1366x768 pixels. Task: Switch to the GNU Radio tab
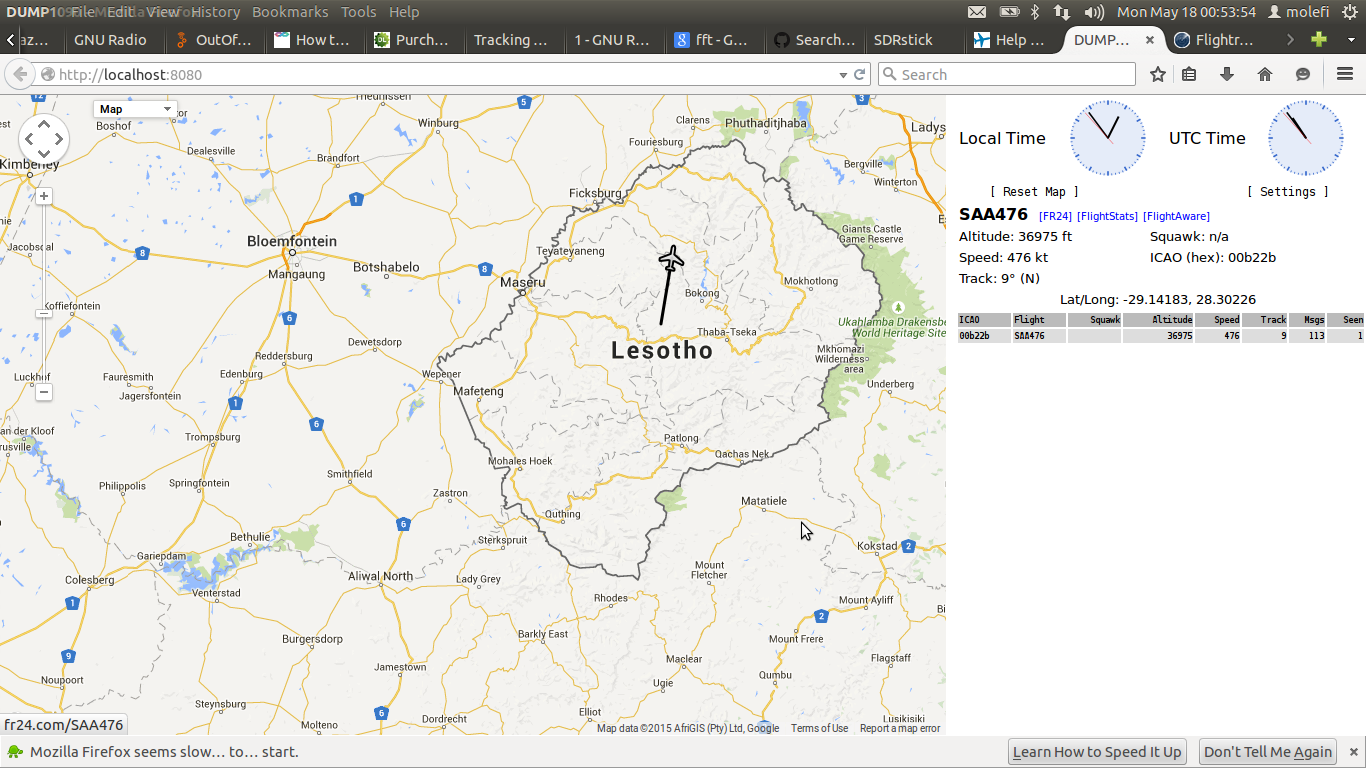(110, 40)
